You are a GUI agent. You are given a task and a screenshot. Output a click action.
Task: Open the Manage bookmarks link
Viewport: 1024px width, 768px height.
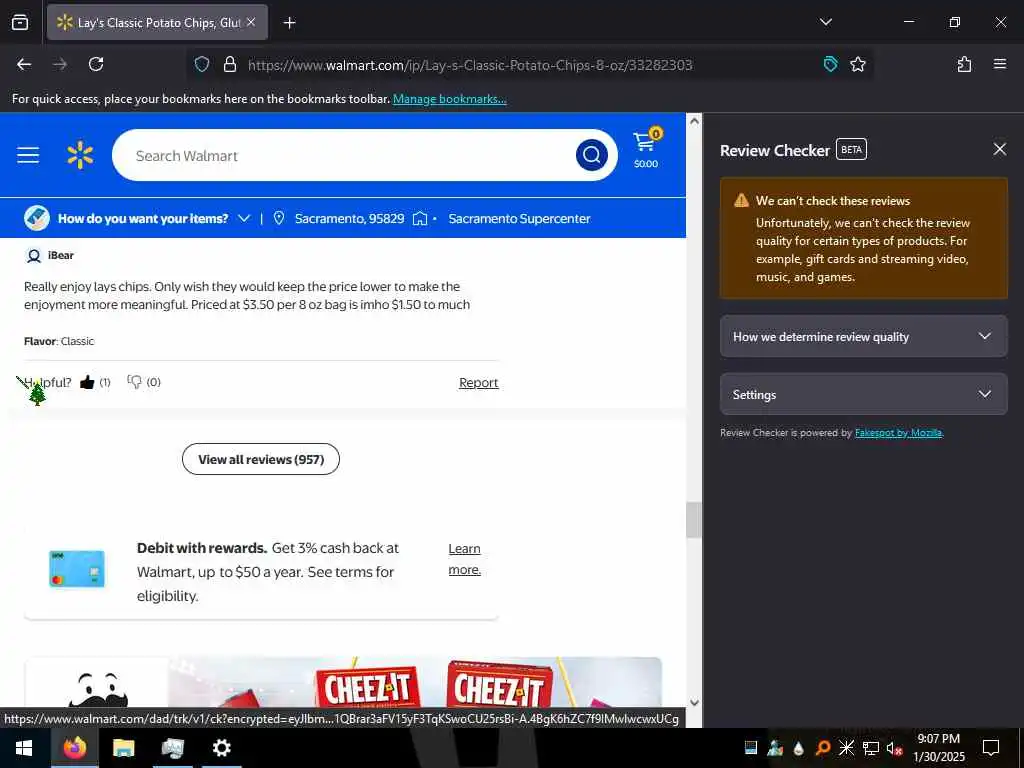point(449,99)
